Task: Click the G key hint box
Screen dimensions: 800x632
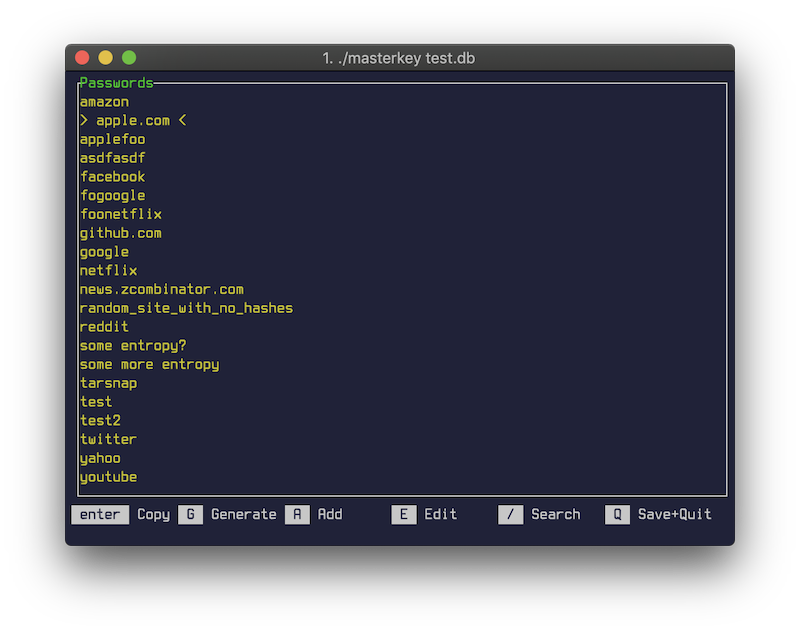Action: [x=190, y=514]
